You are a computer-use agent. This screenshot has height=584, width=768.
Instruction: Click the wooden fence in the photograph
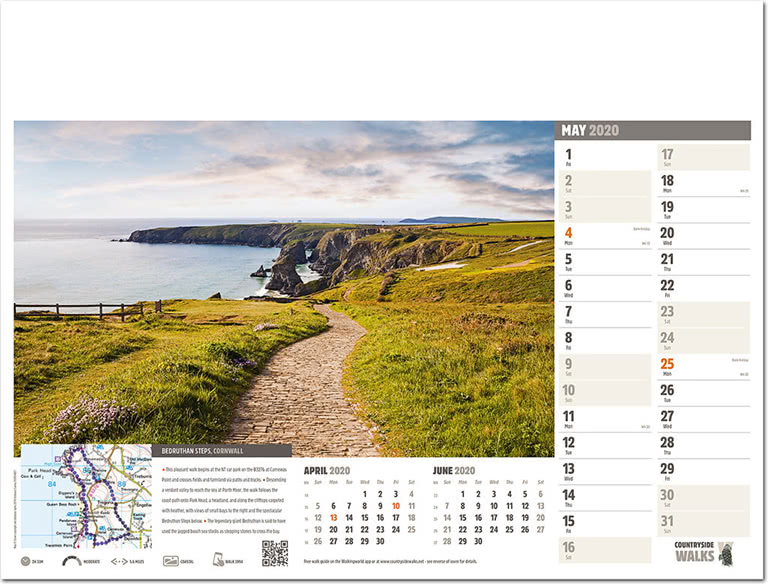tap(88, 311)
